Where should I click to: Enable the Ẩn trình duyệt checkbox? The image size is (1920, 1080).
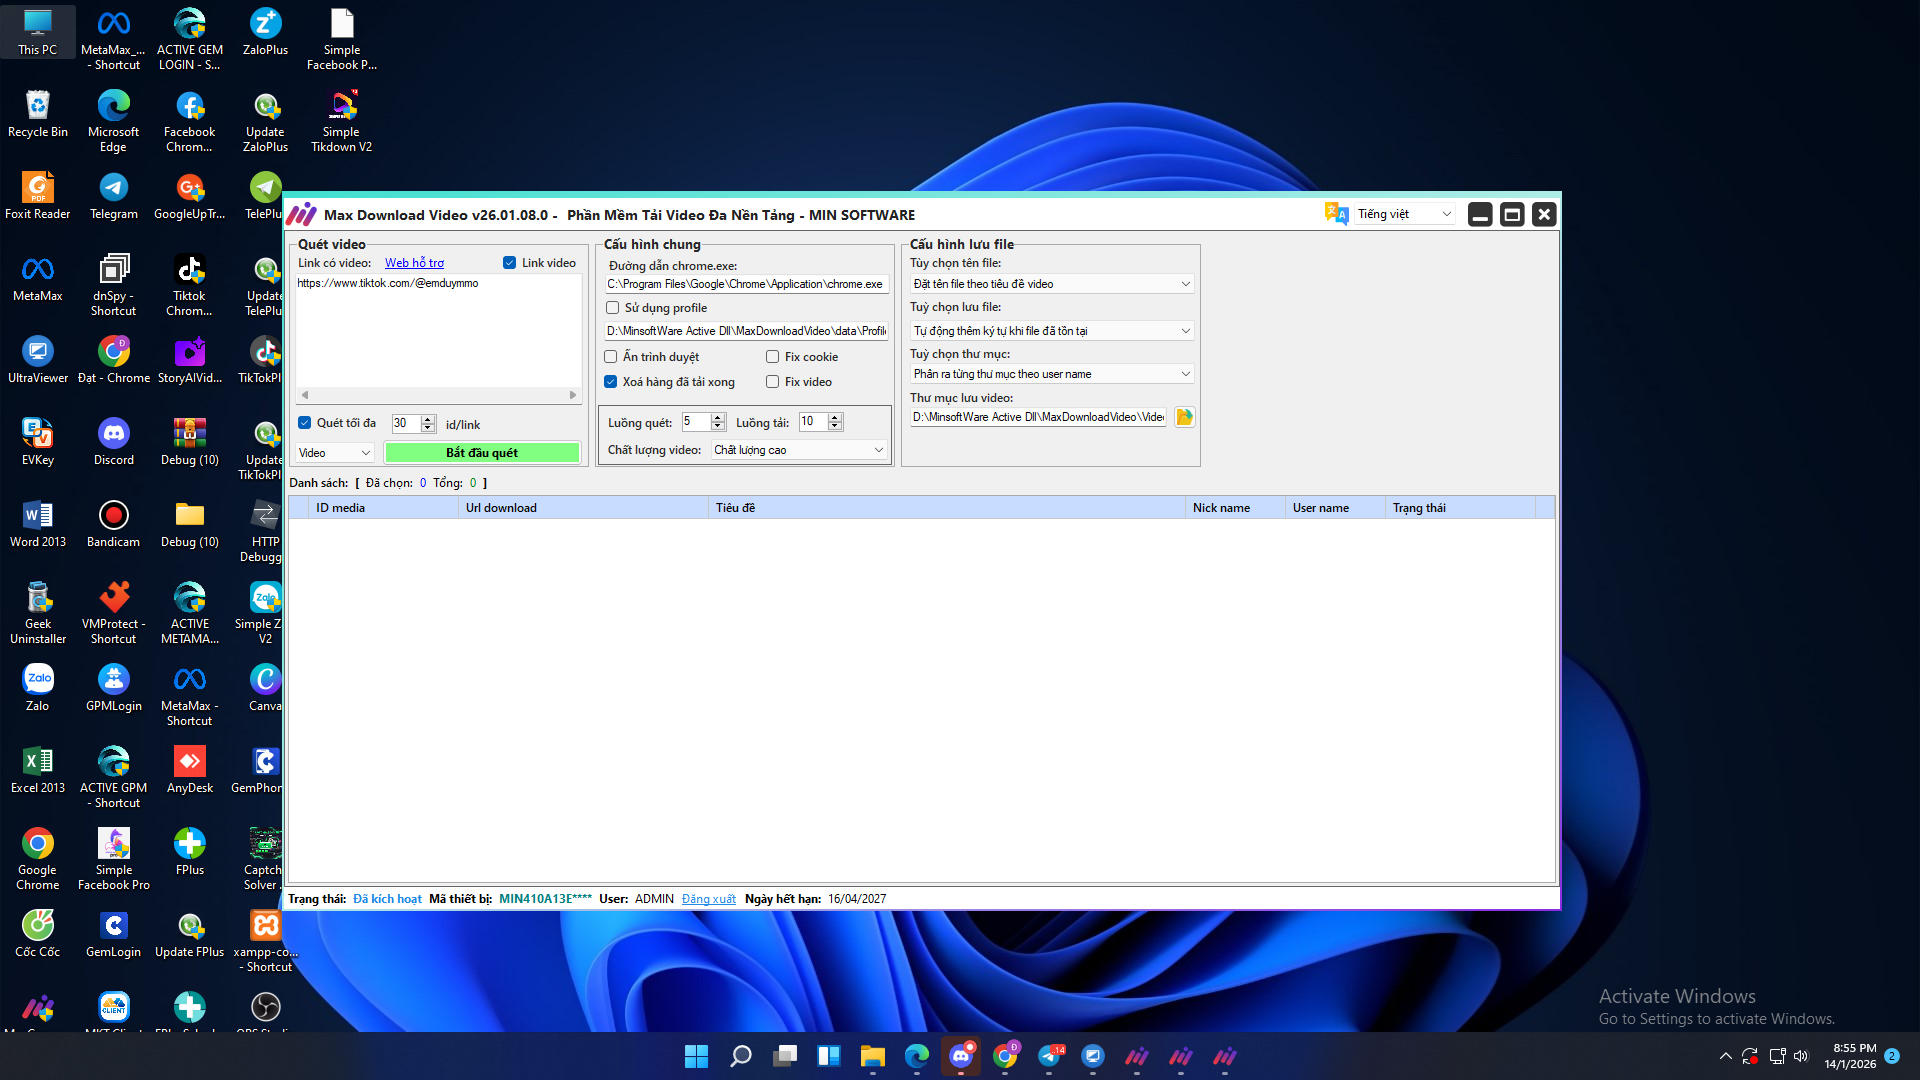tap(611, 357)
